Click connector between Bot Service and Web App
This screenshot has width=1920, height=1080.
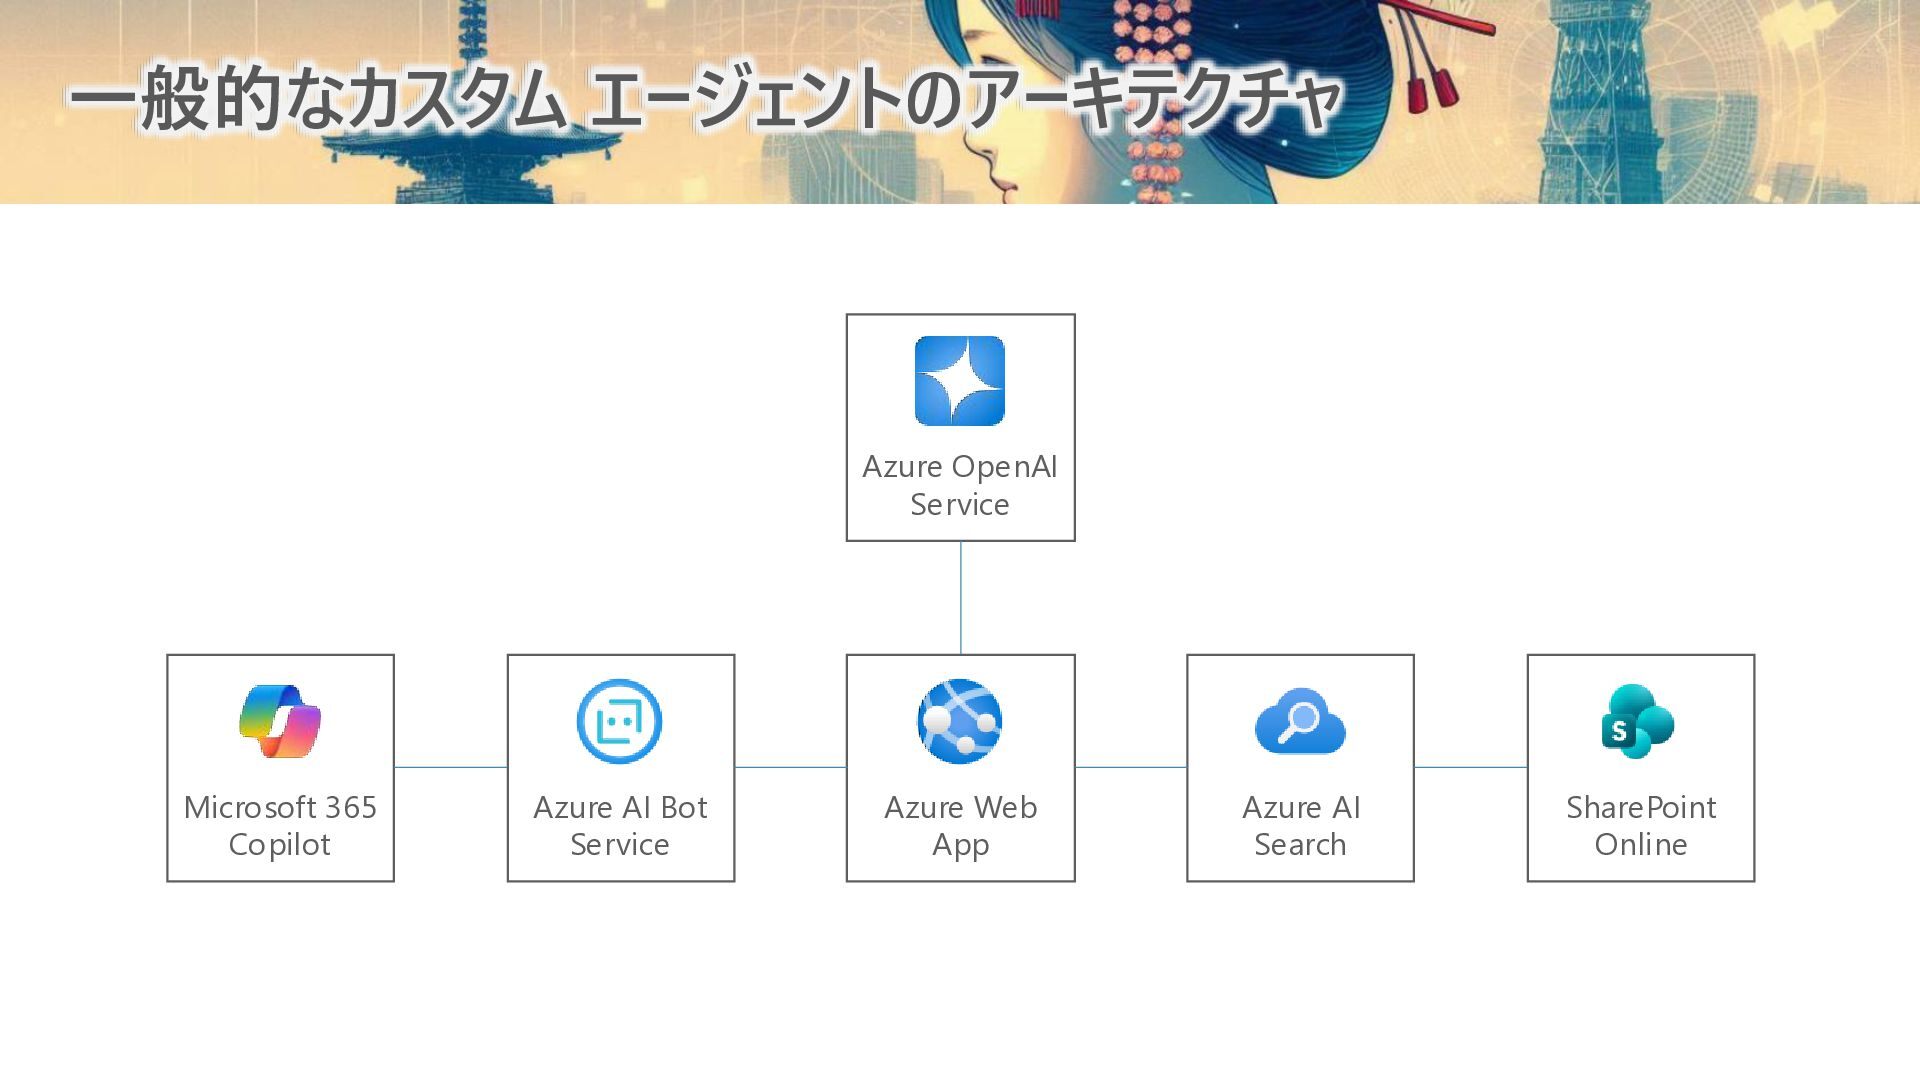790,767
